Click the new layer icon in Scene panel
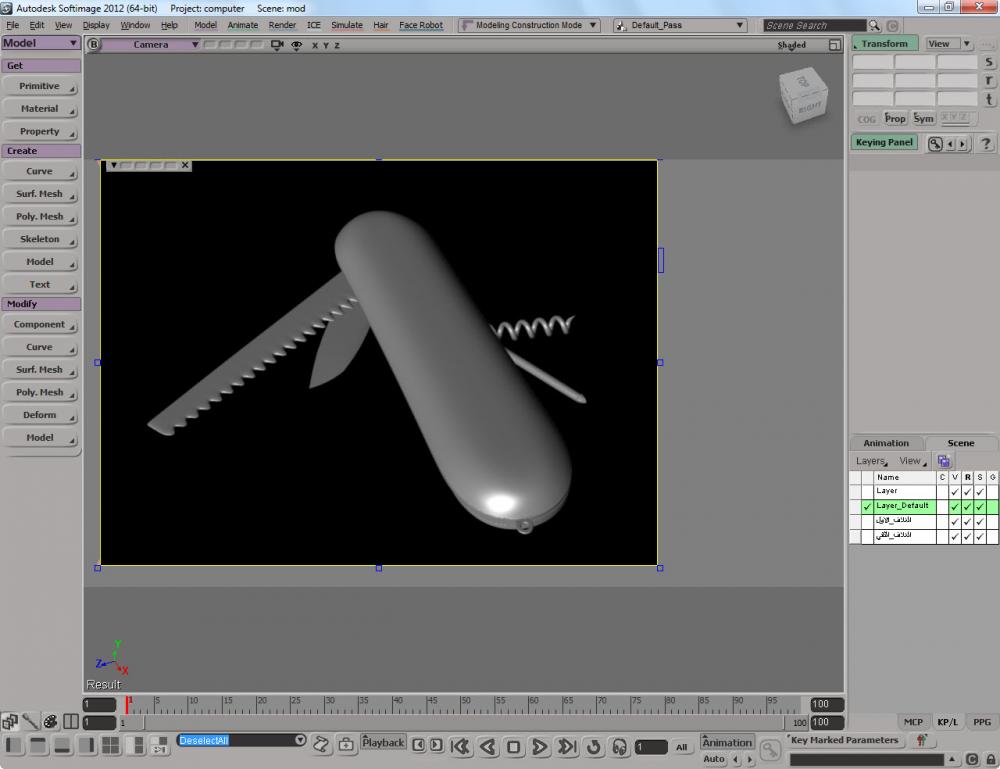 [943, 461]
